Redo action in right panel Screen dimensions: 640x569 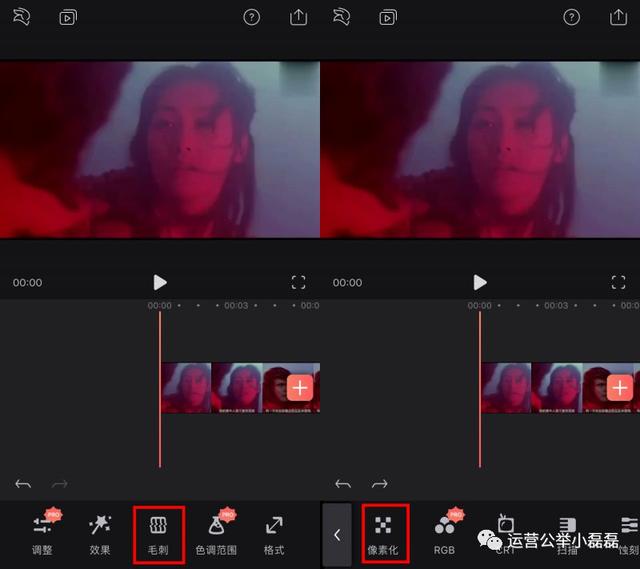point(380,484)
